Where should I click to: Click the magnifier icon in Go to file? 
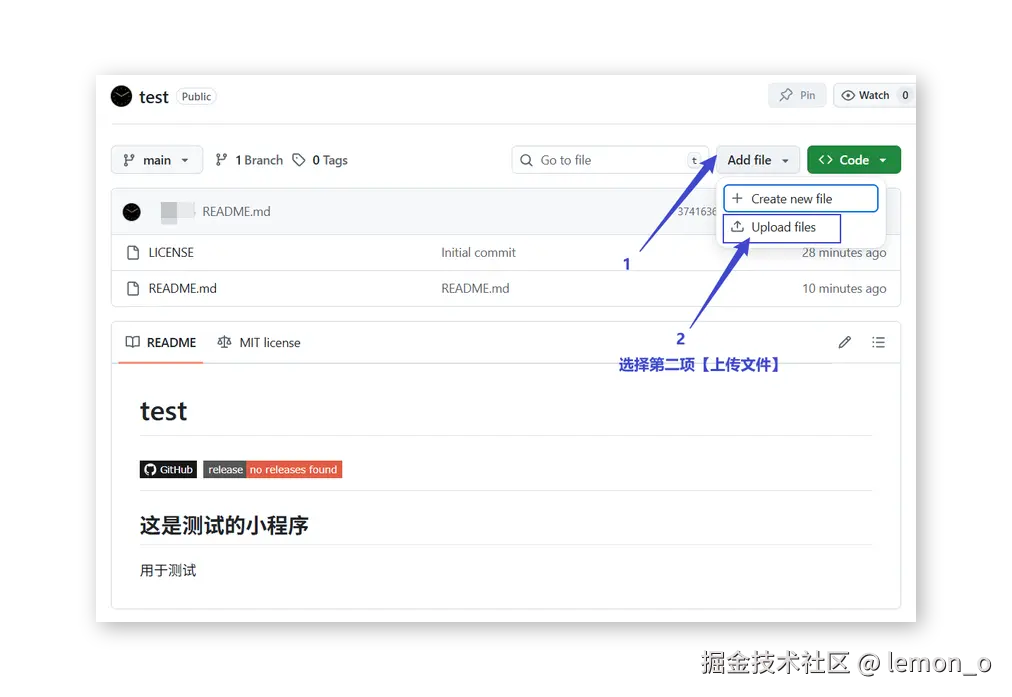(x=526, y=159)
